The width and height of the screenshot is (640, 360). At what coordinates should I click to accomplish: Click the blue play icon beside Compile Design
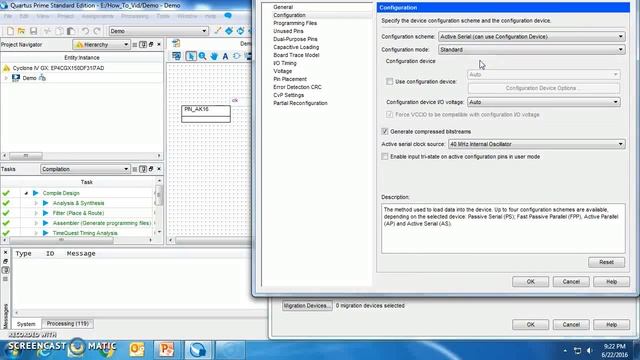tap(36, 193)
